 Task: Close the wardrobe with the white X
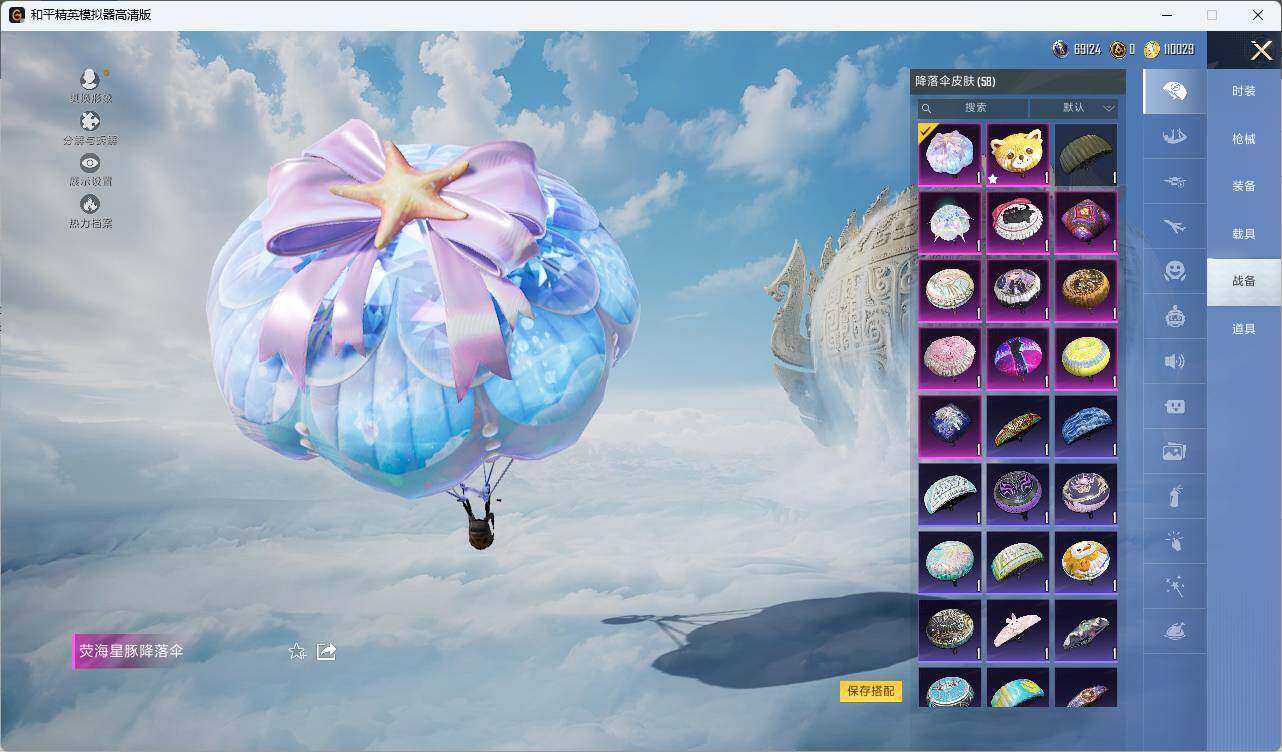(1261, 49)
